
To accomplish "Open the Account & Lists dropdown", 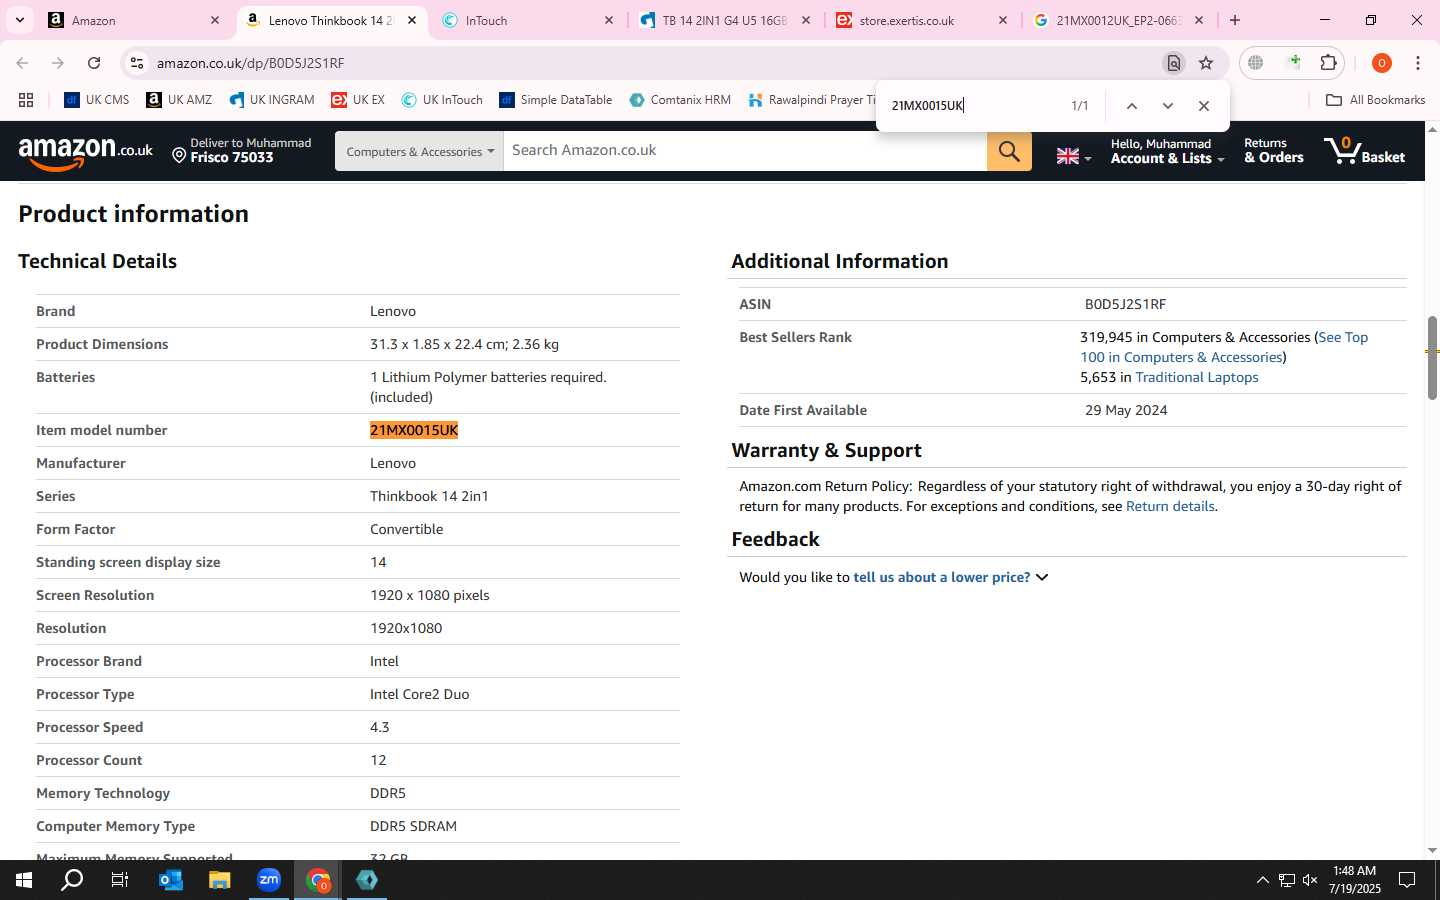I will tap(1166, 151).
